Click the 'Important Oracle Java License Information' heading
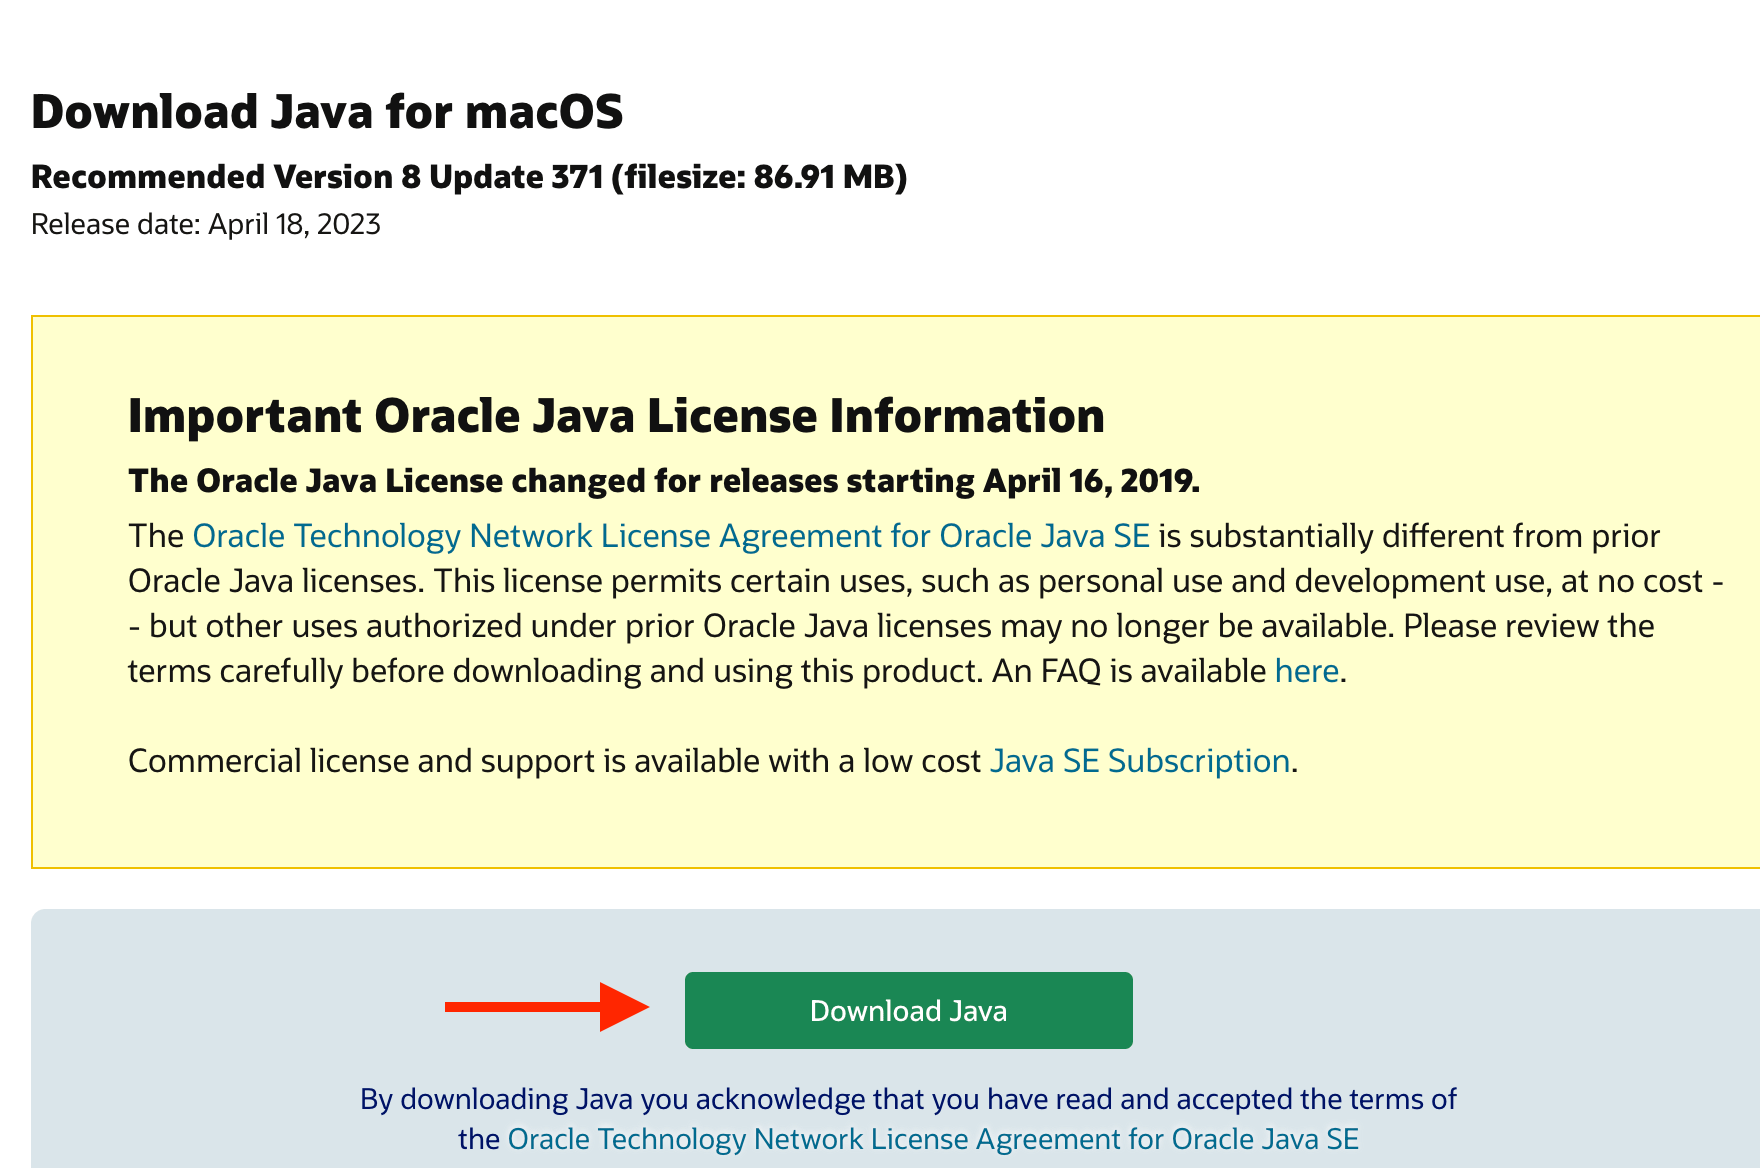Viewport: 1760px width, 1168px height. click(x=616, y=415)
